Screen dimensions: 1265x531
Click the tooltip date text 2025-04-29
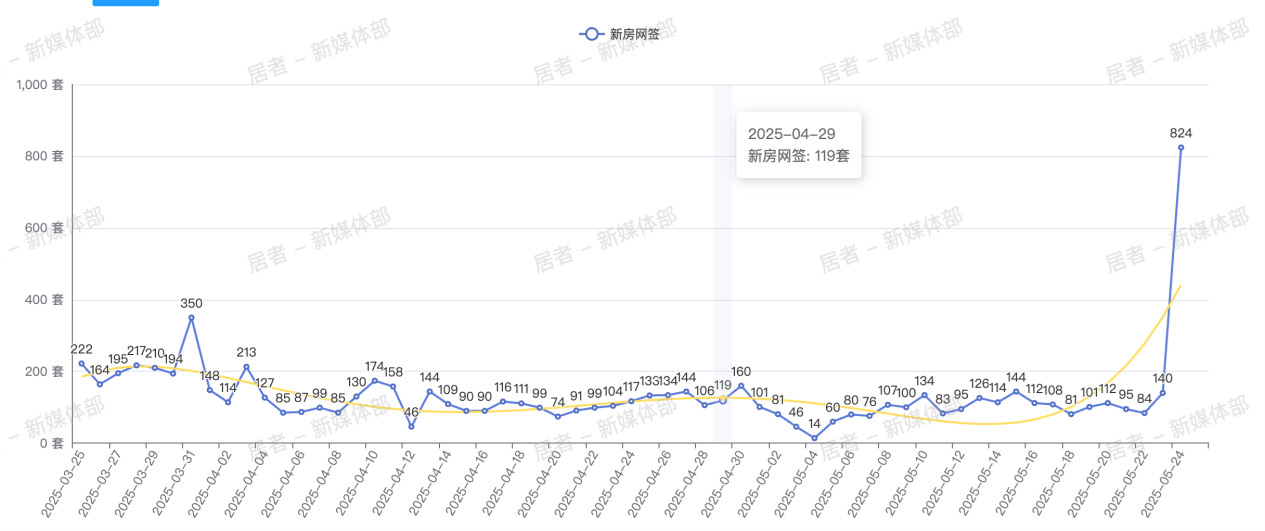tap(792, 133)
